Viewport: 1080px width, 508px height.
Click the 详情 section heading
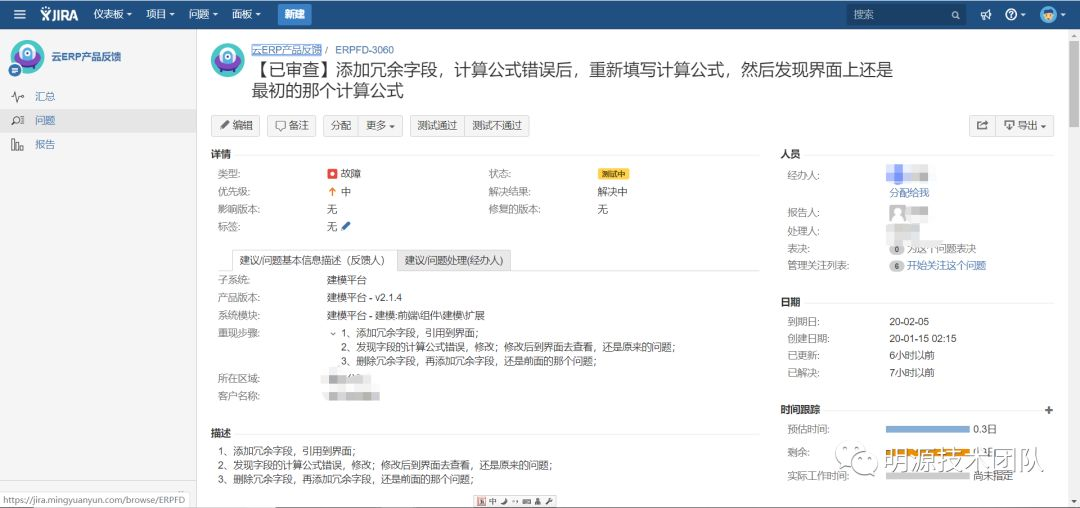coord(221,154)
